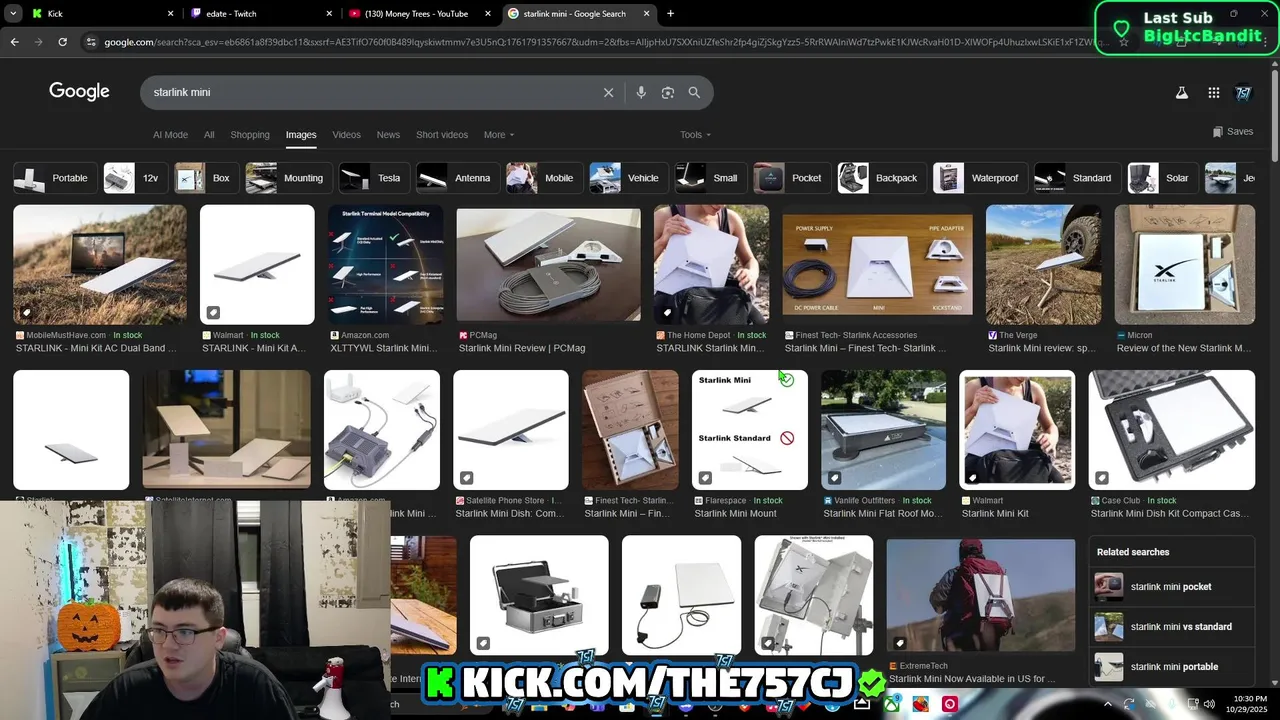
Task: Filter images by Solar chip
Action: [1162, 178]
